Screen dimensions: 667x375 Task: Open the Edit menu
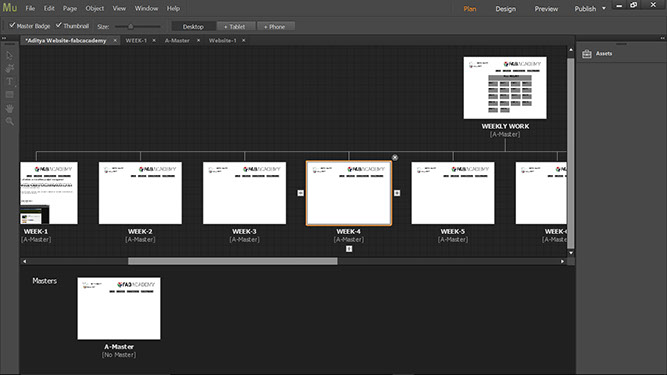pos(49,9)
